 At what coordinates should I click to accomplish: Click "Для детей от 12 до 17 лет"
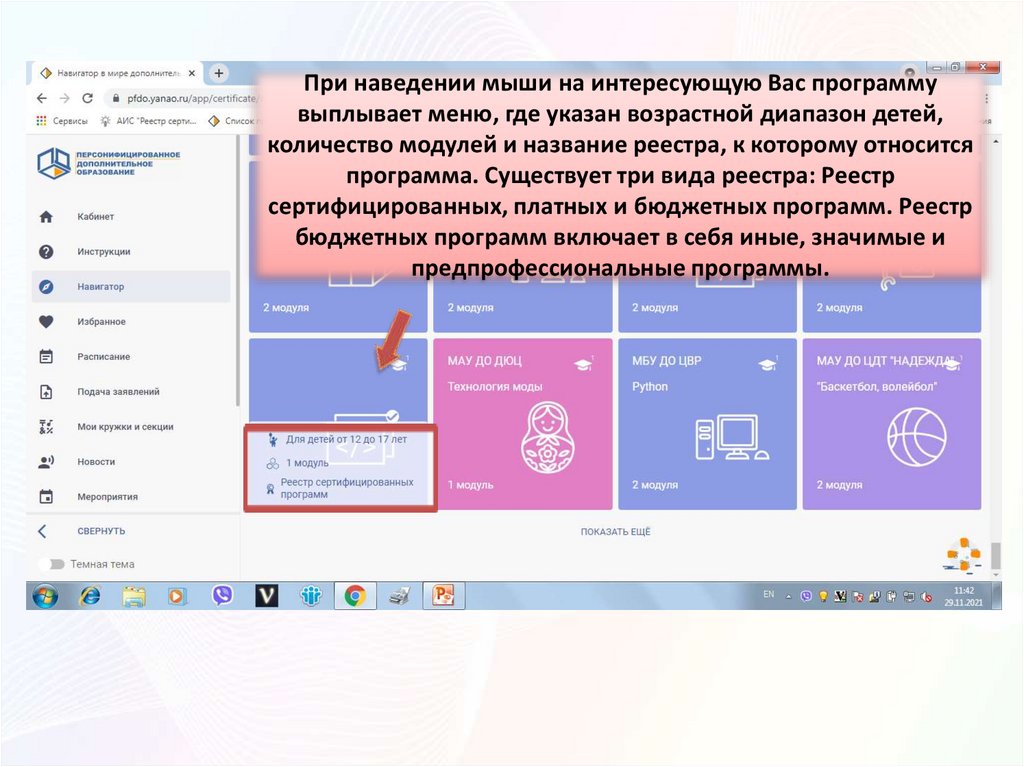(346, 440)
